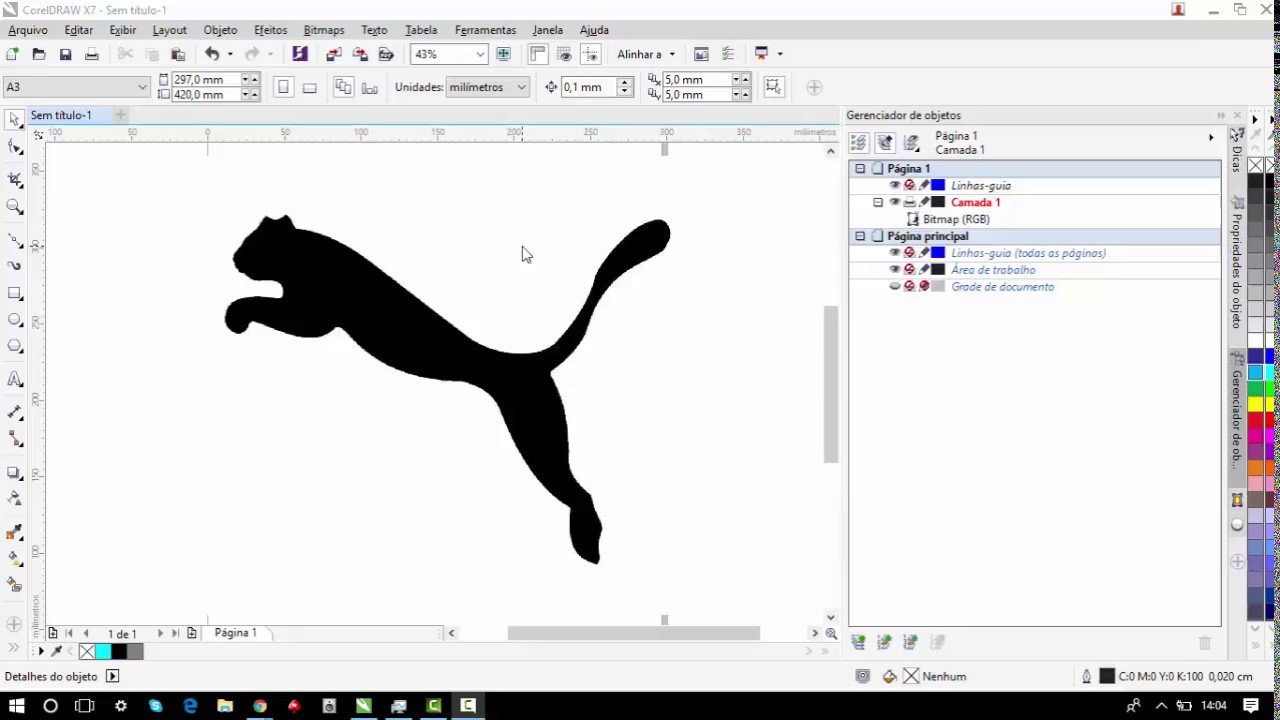Select the Zoom tool in toolbox
Screen dimensions: 1280x720
tap(15, 207)
